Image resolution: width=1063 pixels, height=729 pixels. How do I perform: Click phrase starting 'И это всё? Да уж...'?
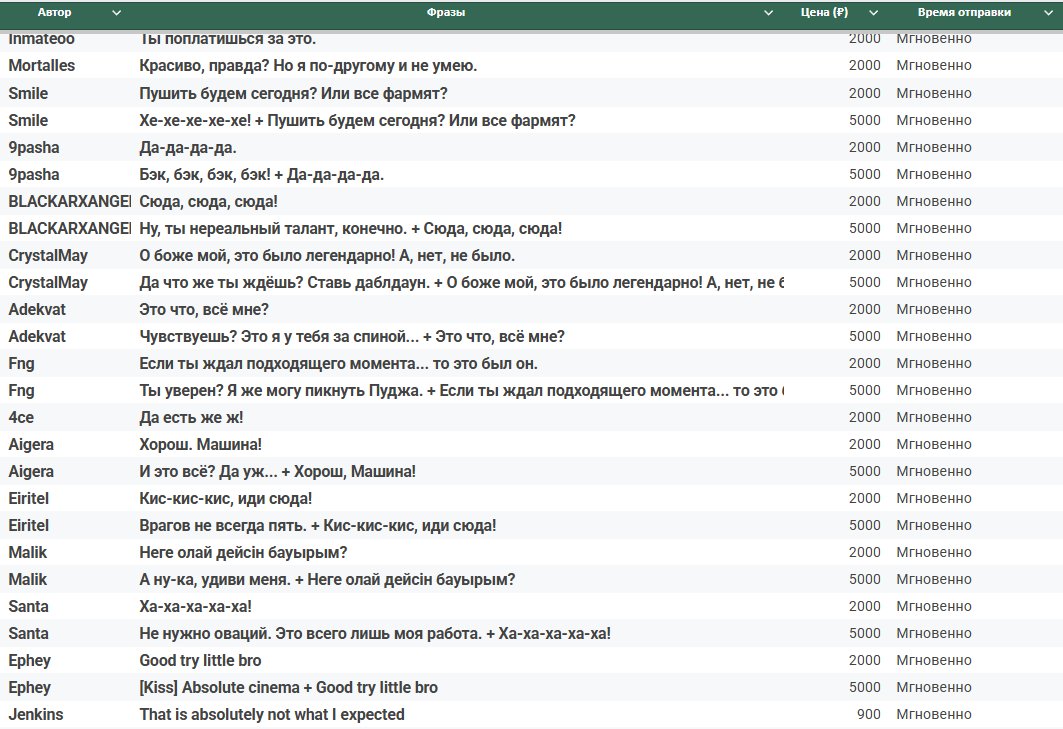tap(277, 471)
